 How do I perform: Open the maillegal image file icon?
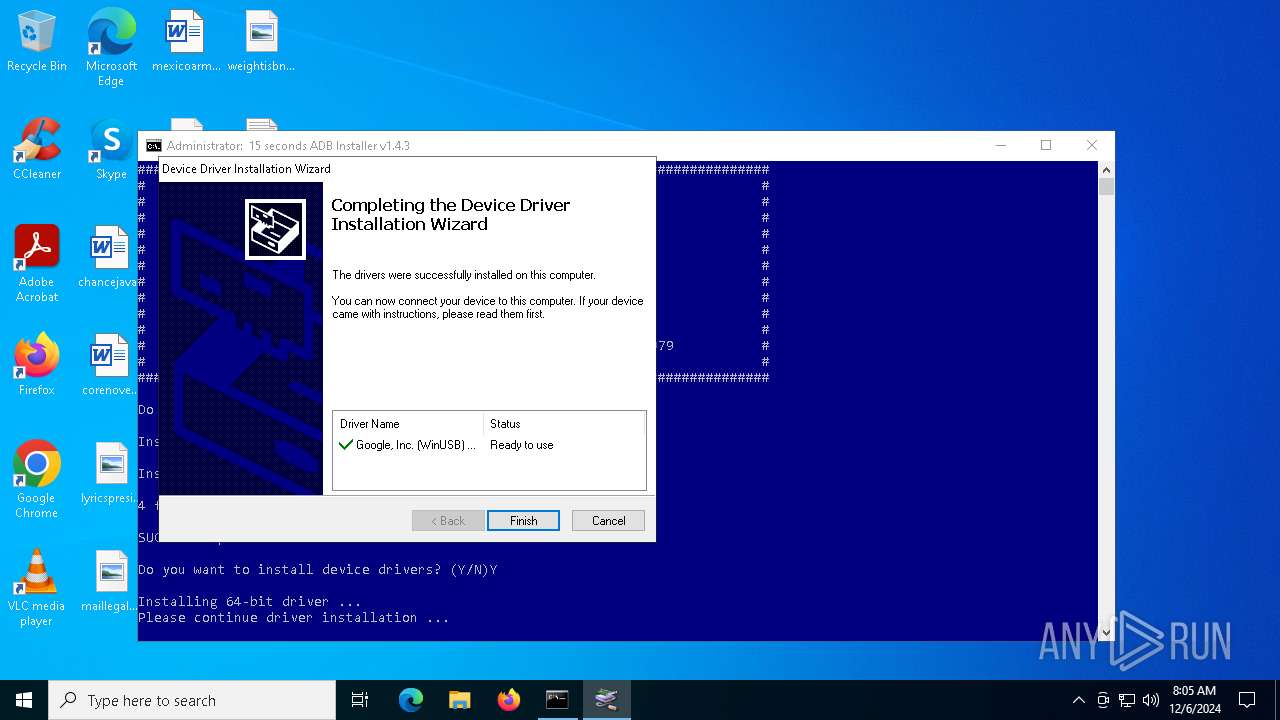pyautogui.click(x=108, y=582)
